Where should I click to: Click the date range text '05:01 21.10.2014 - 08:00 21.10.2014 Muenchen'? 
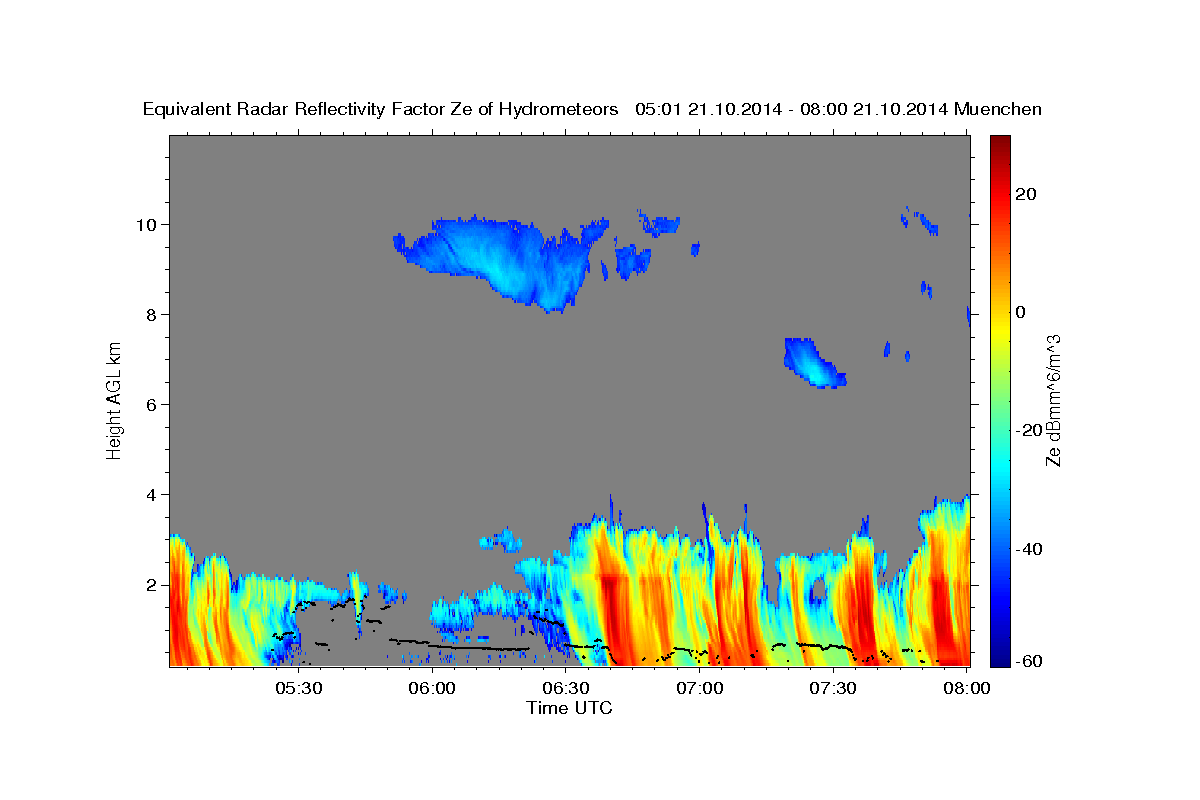pyautogui.click(x=838, y=110)
